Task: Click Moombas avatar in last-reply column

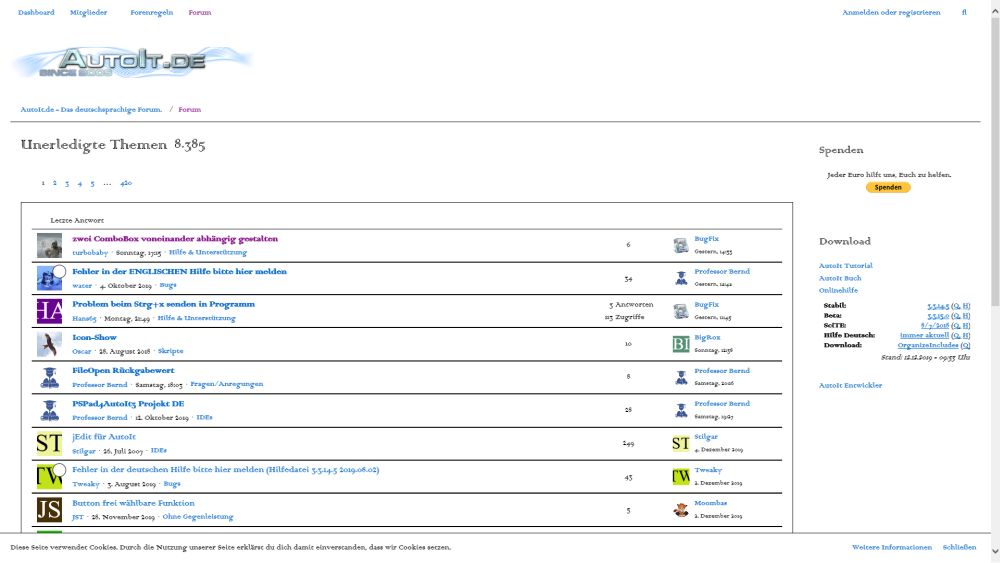Action: [681, 509]
